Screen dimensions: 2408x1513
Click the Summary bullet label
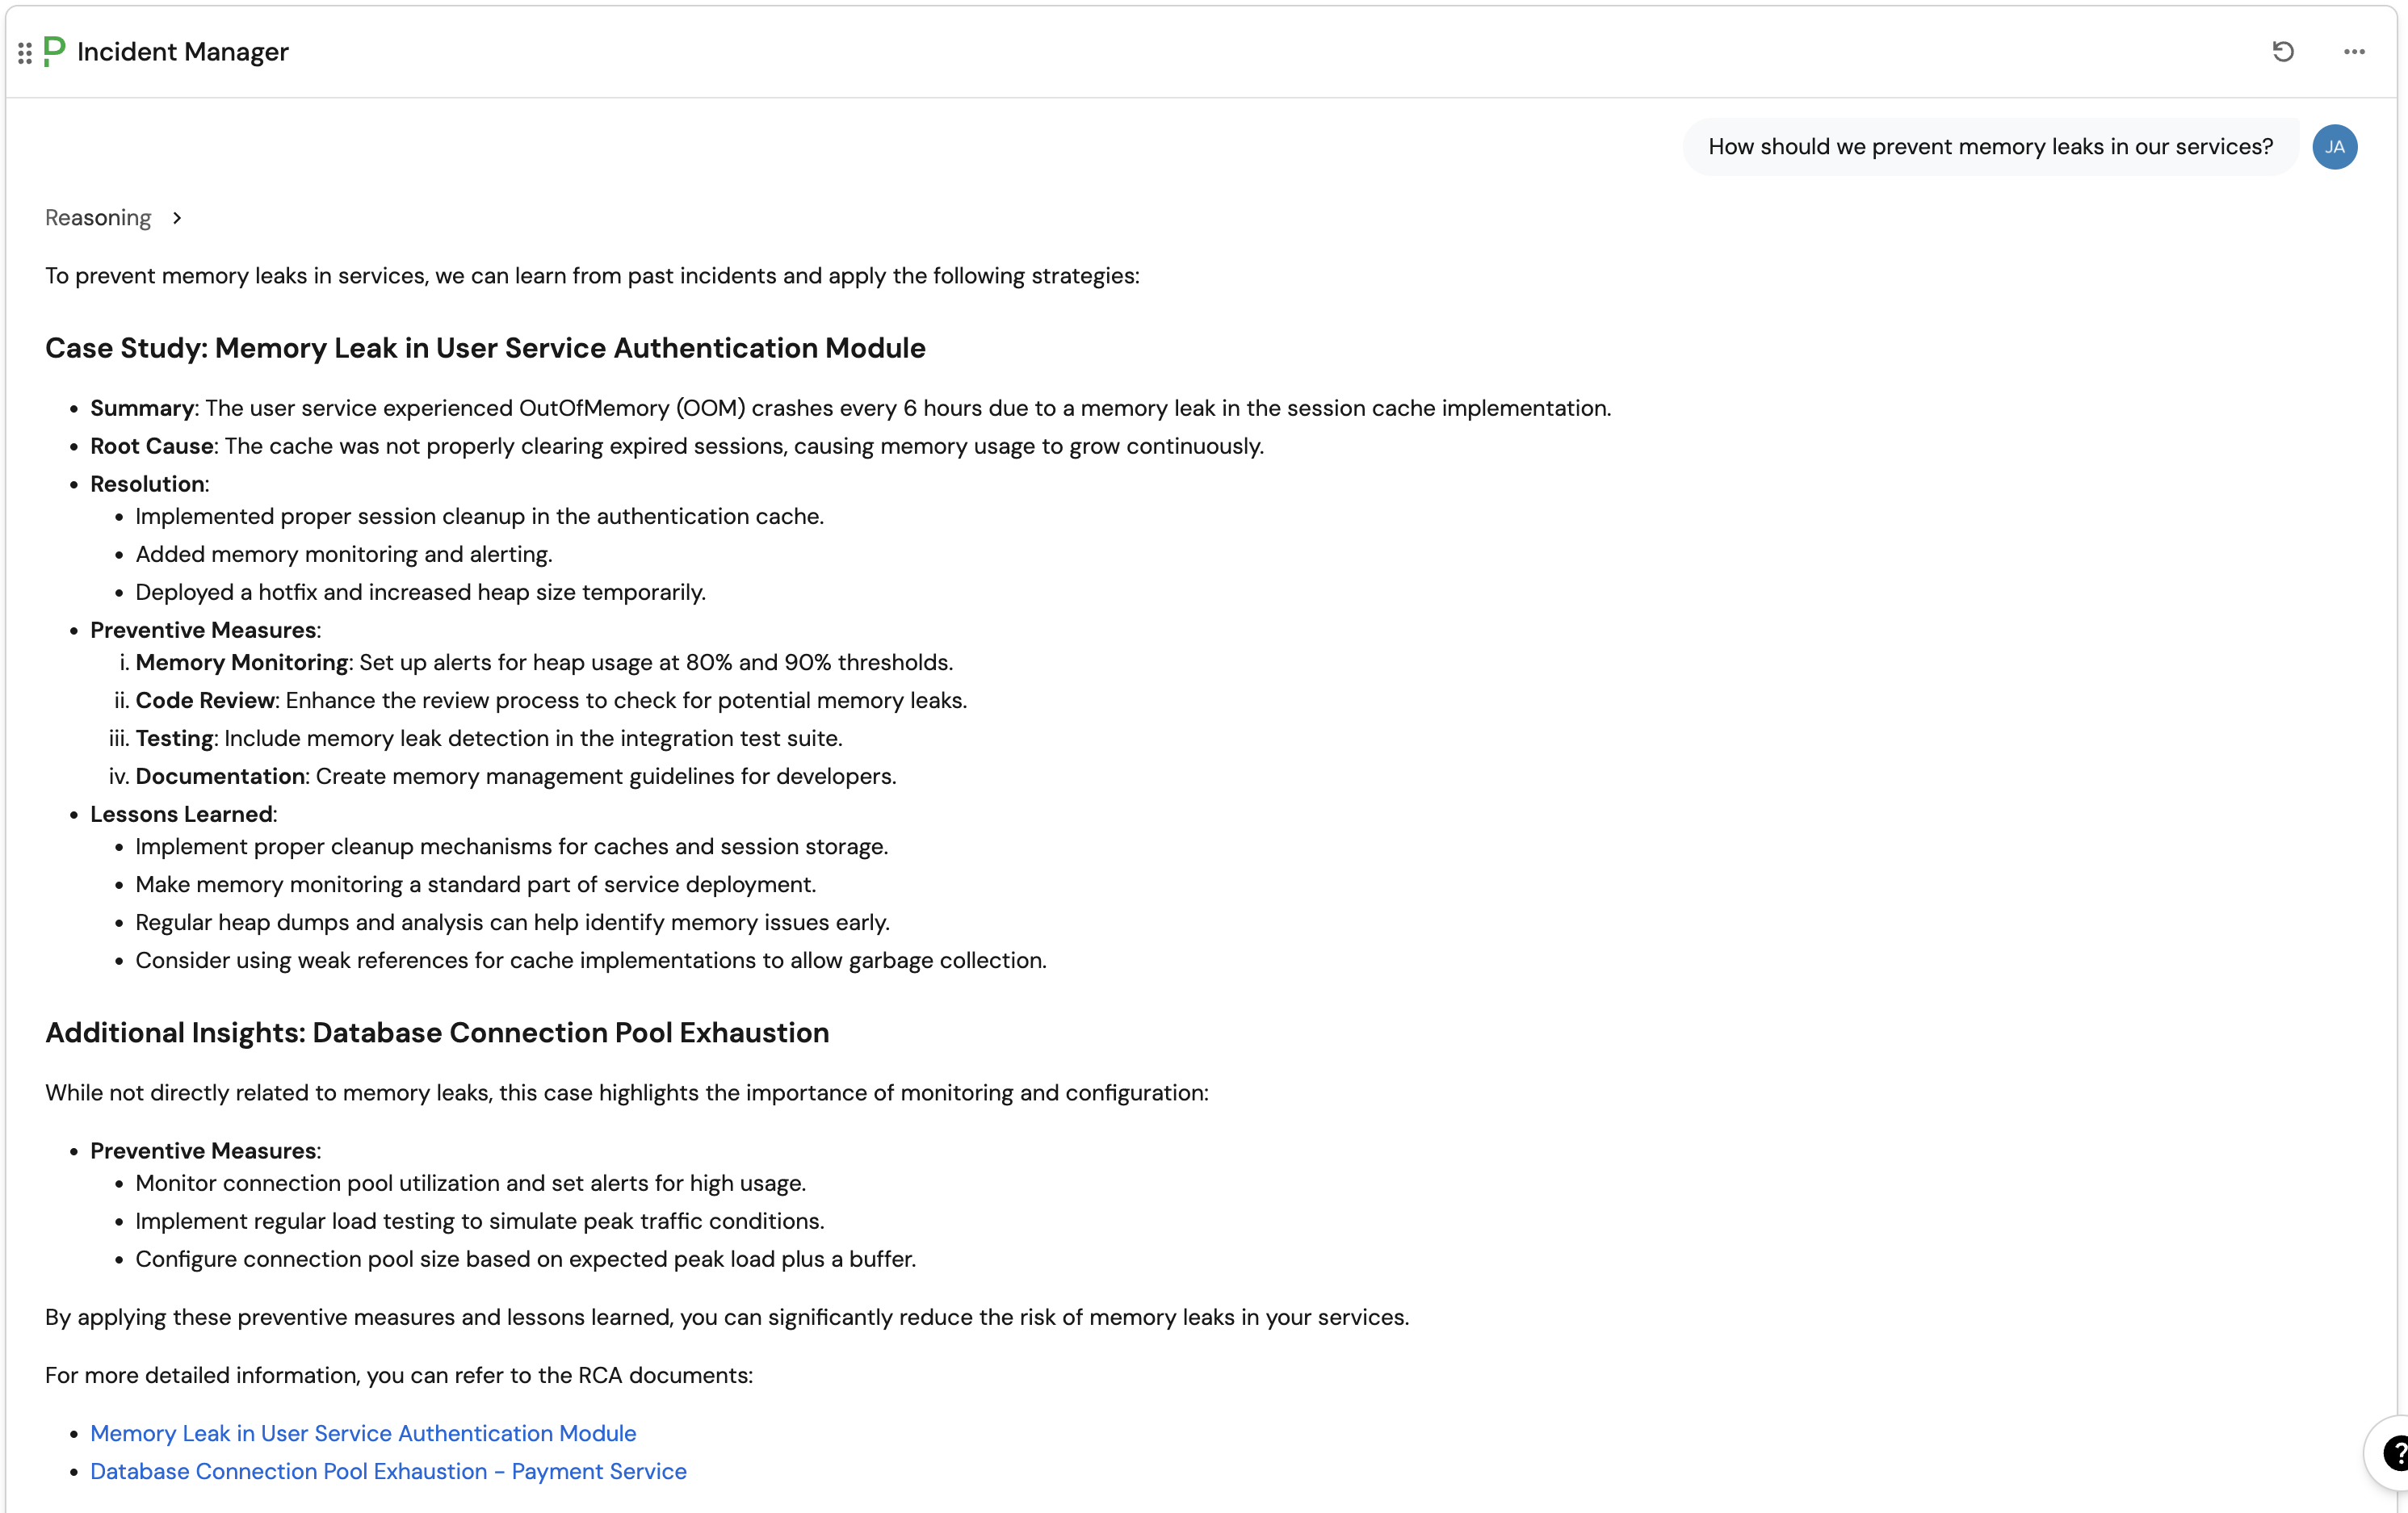pyautogui.click(x=142, y=408)
